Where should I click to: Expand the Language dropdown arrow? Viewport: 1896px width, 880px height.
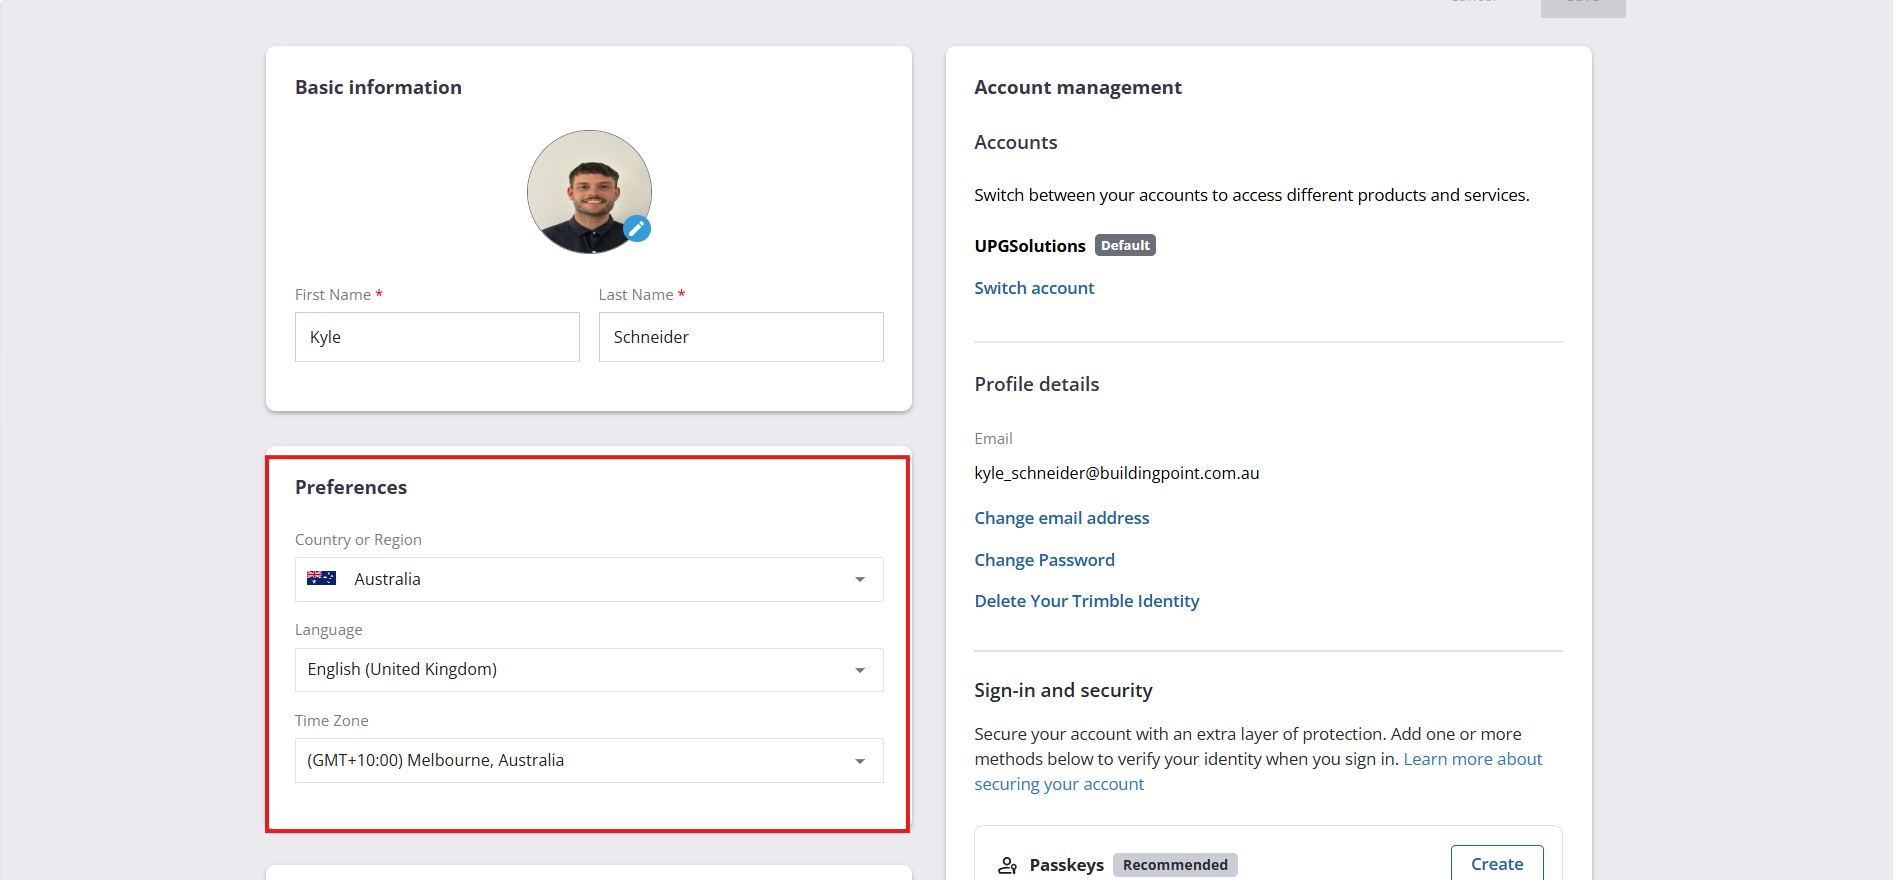point(860,670)
